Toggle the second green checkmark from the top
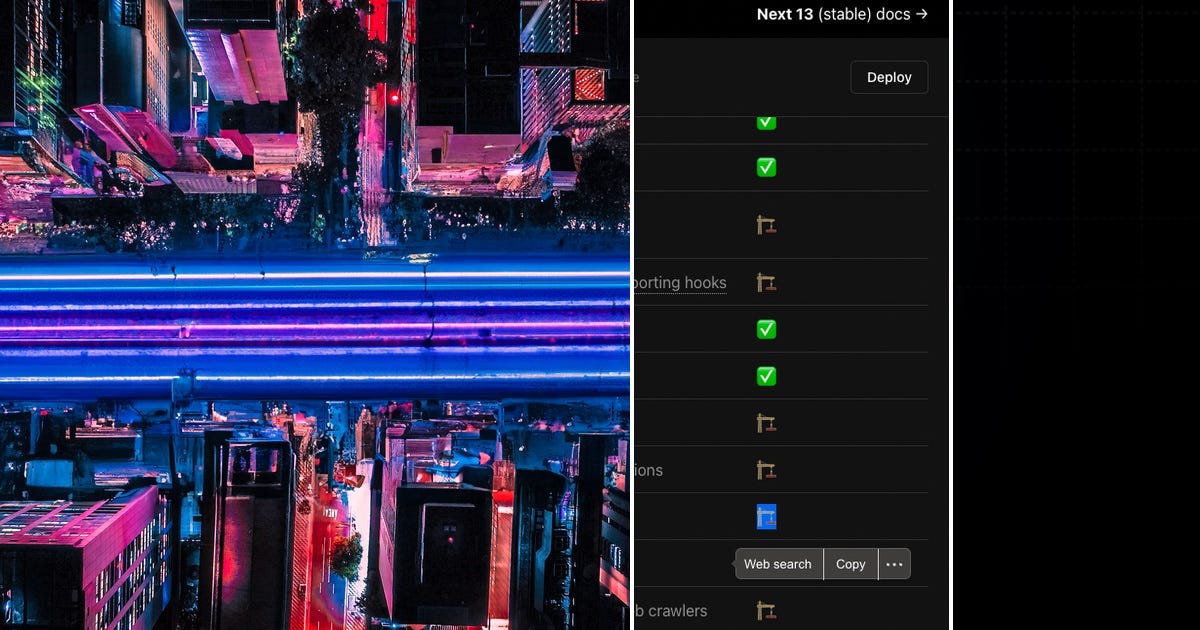This screenshot has width=1200, height=630. [x=766, y=167]
